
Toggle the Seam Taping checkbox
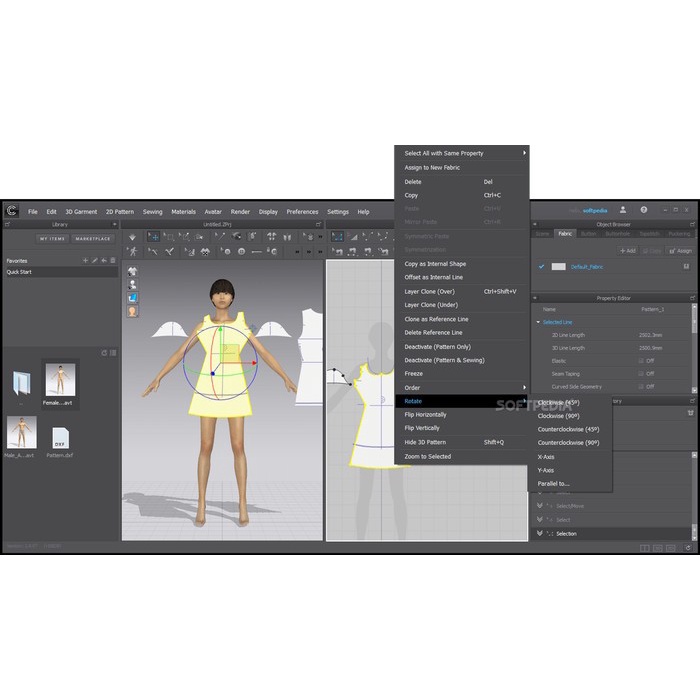click(x=639, y=373)
